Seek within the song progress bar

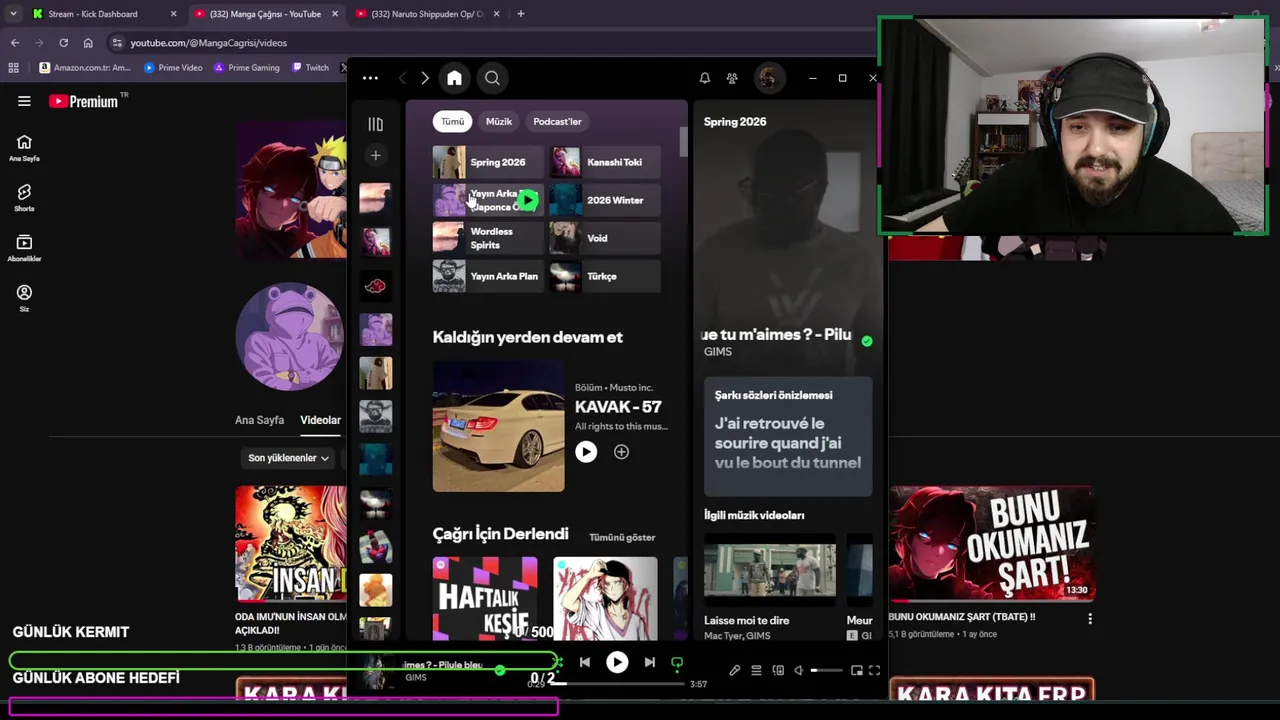(x=620, y=684)
